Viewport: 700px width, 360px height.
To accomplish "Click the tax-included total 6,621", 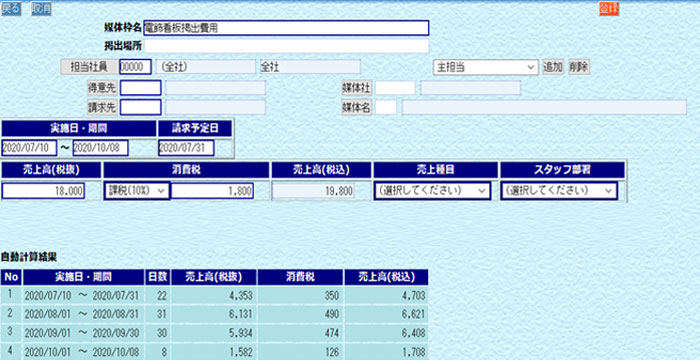I will pos(413,314).
